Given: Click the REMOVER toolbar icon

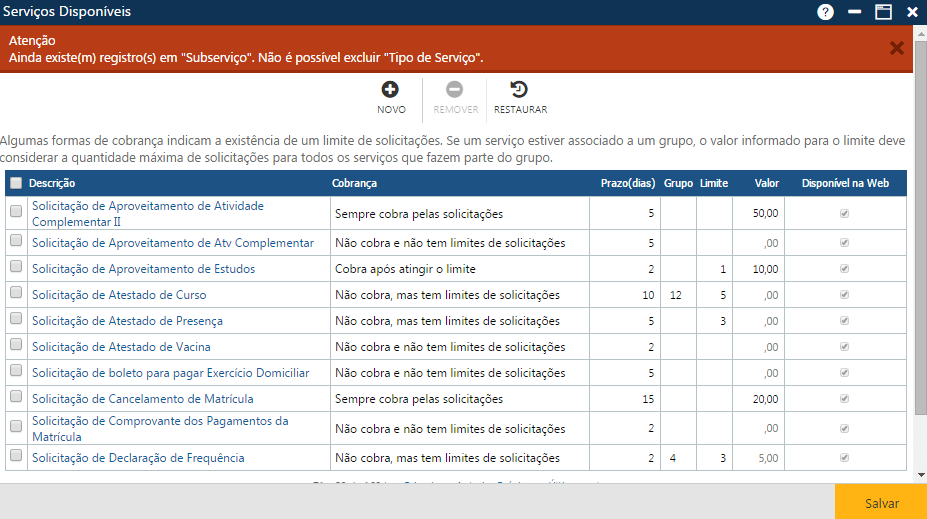Looking at the screenshot, I should (x=455, y=90).
